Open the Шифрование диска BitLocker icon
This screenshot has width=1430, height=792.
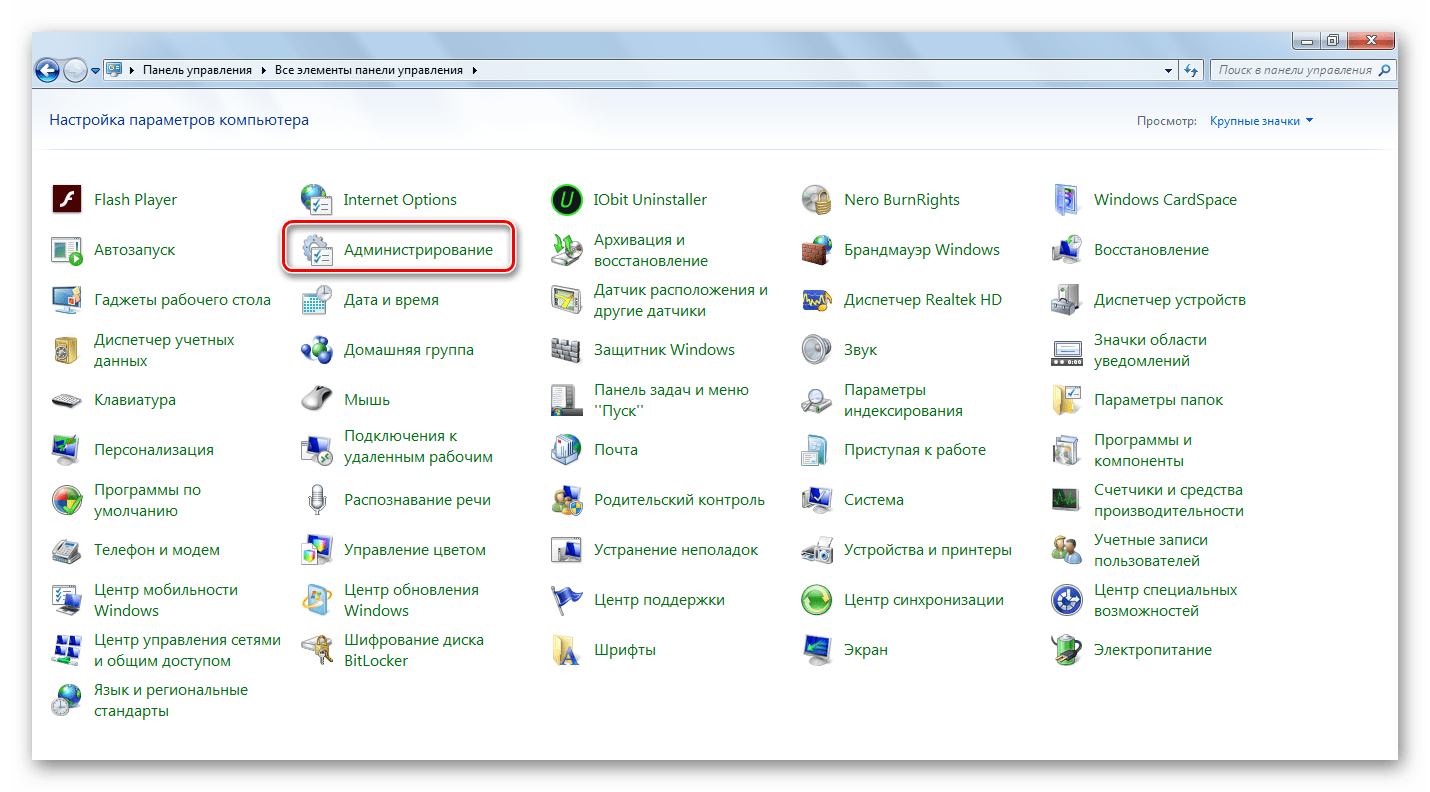(x=317, y=650)
